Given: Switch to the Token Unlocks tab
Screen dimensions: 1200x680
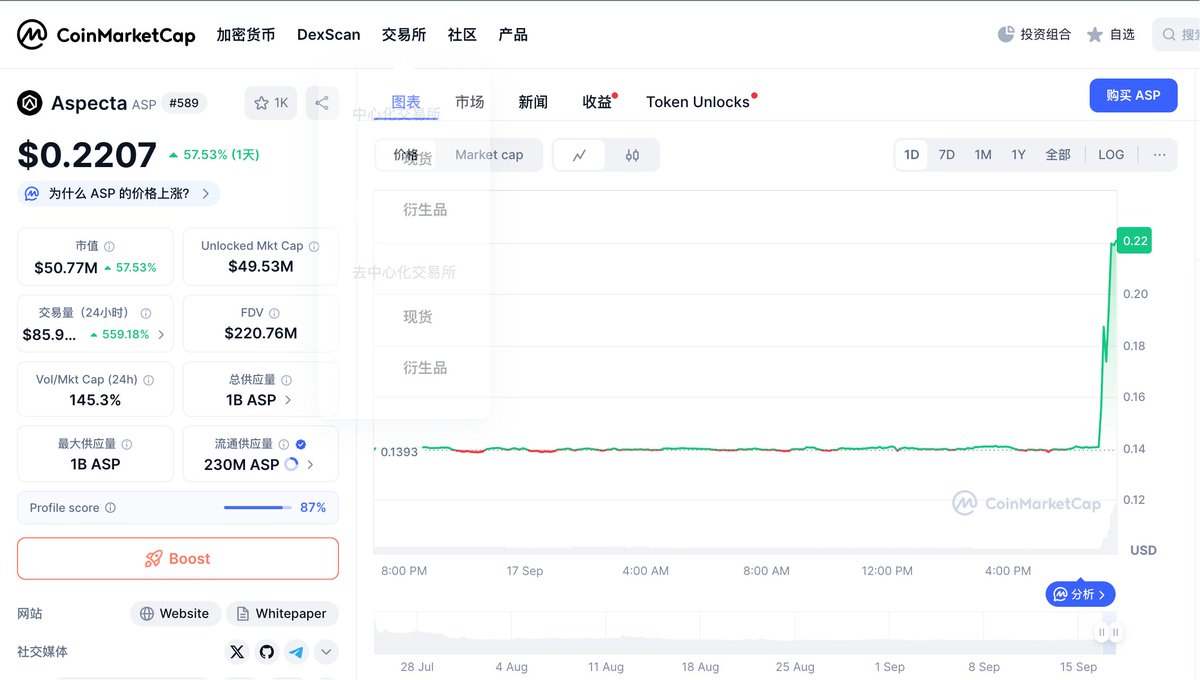Looking at the screenshot, I should point(697,102).
